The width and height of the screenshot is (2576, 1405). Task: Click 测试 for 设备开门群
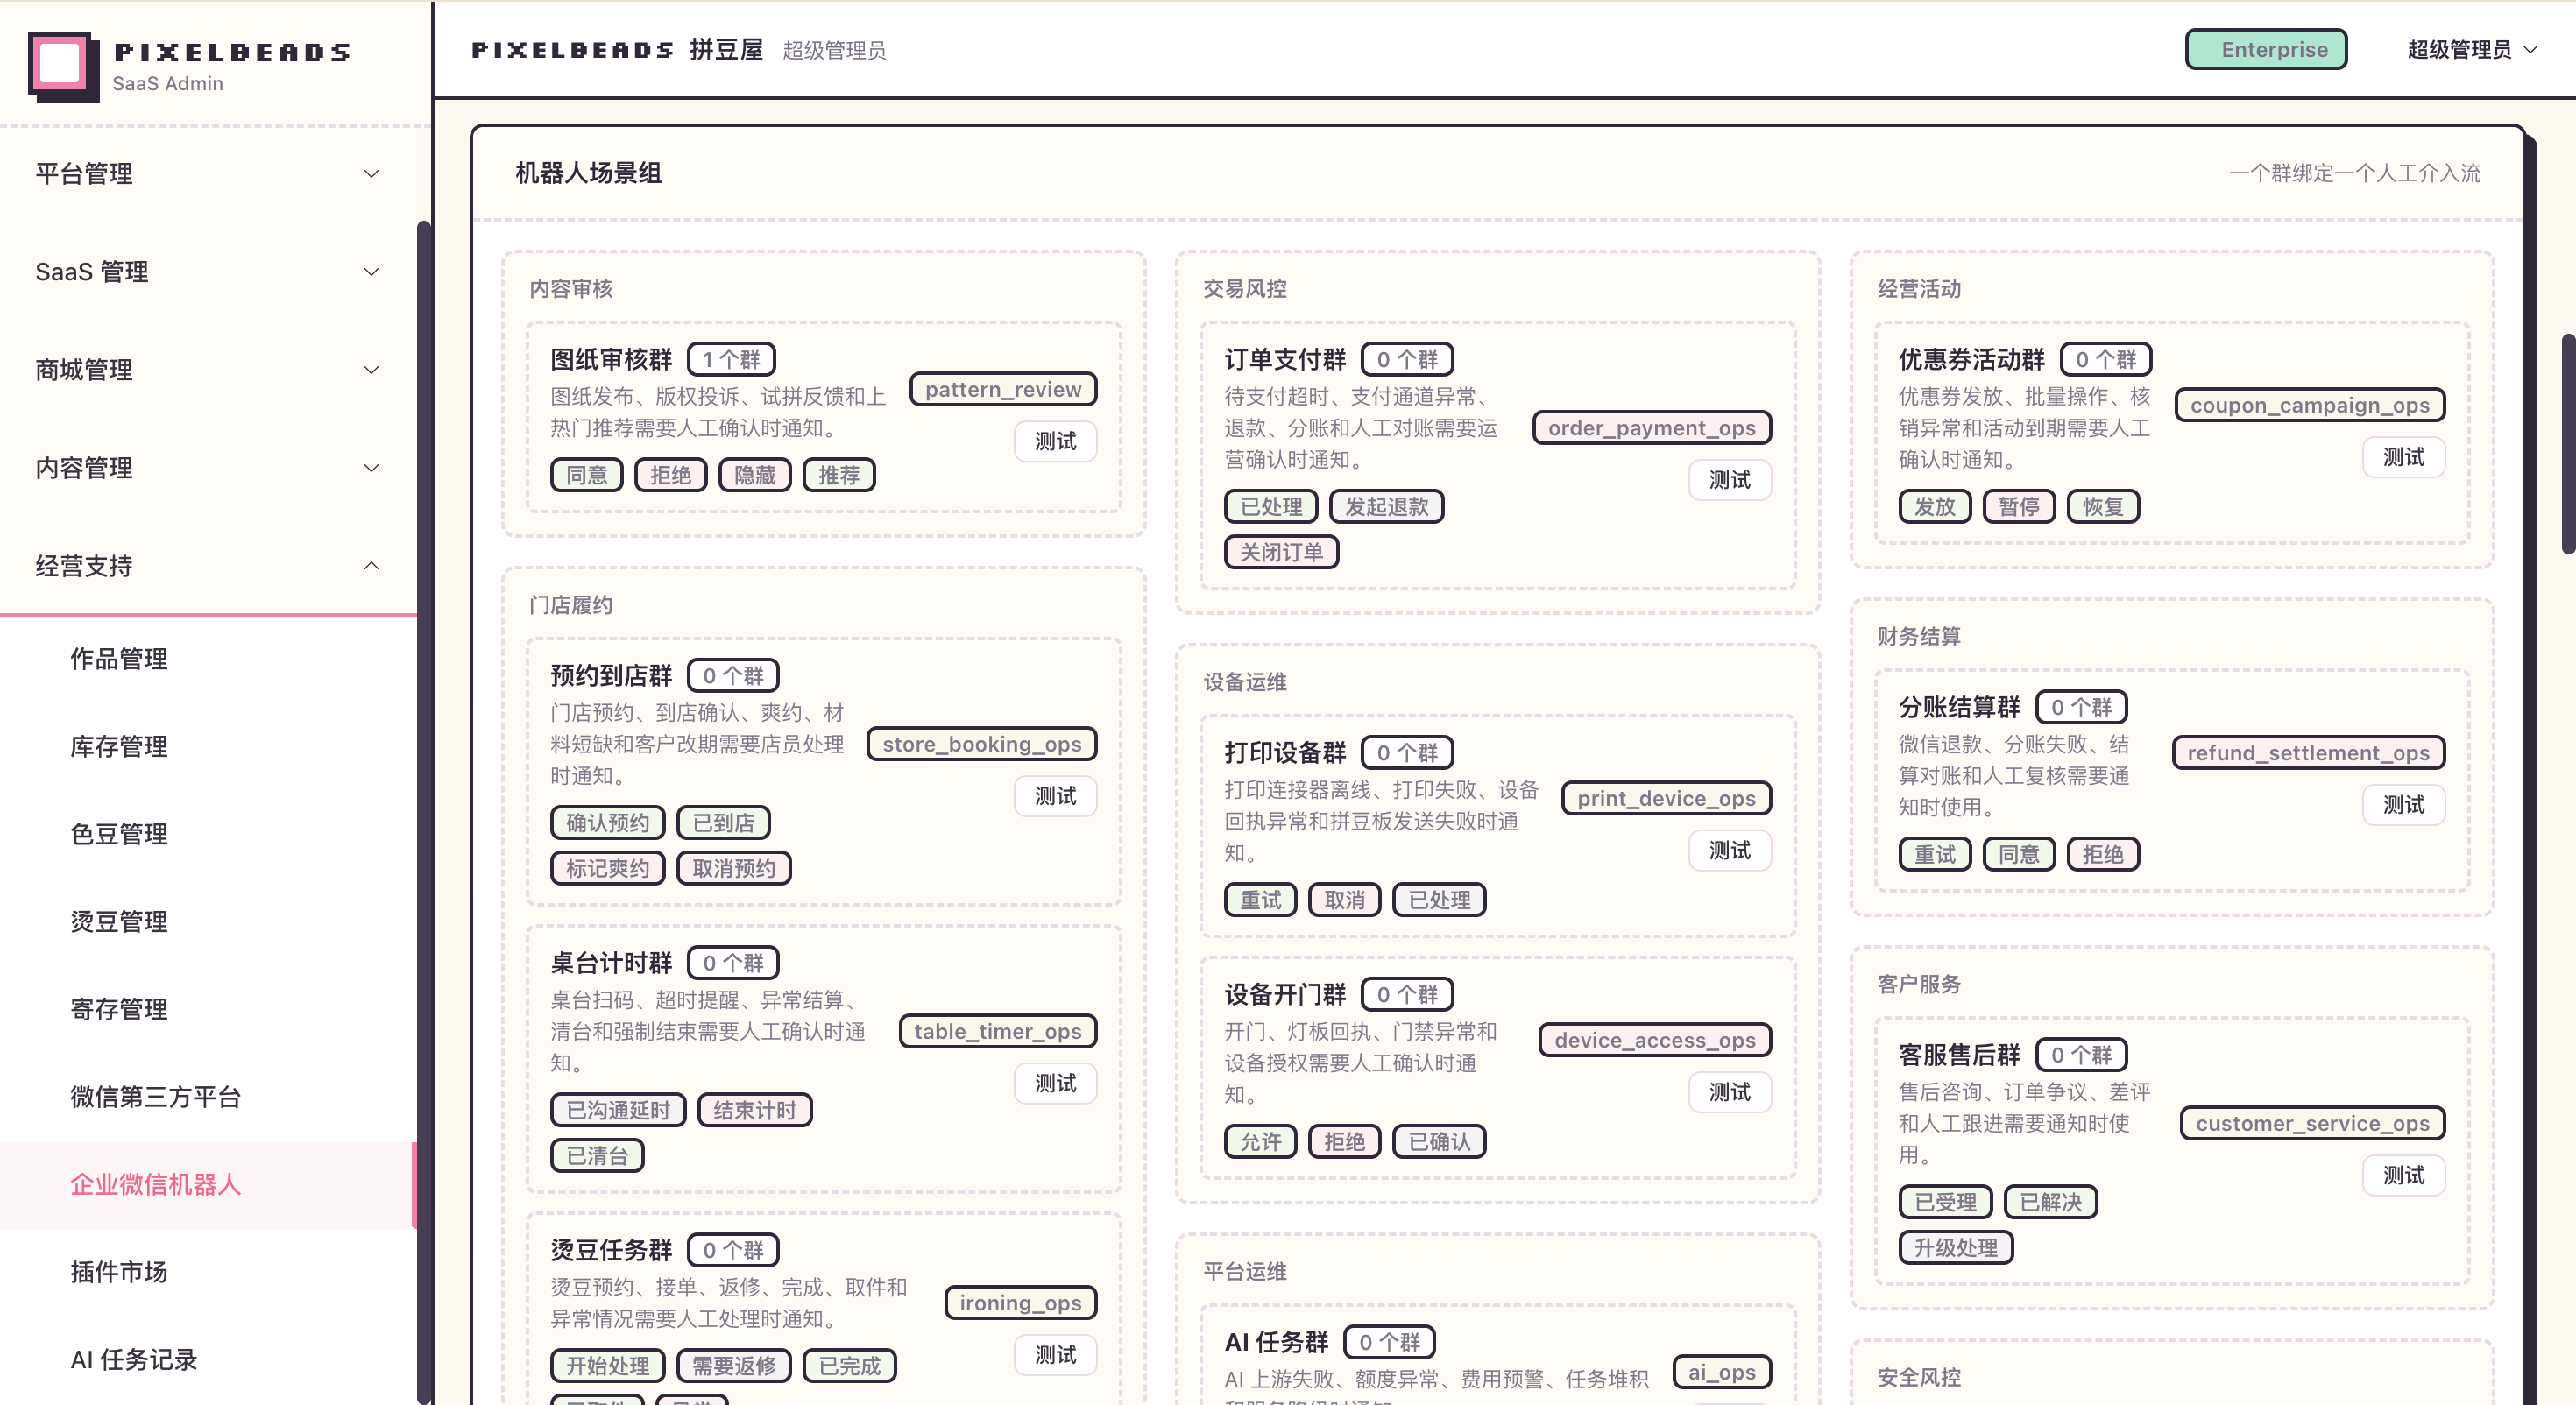coord(1729,1092)
